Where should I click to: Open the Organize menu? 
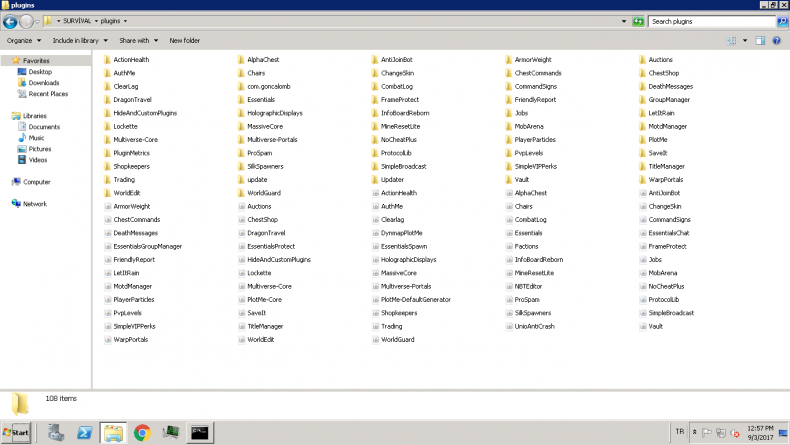(24, 40)
